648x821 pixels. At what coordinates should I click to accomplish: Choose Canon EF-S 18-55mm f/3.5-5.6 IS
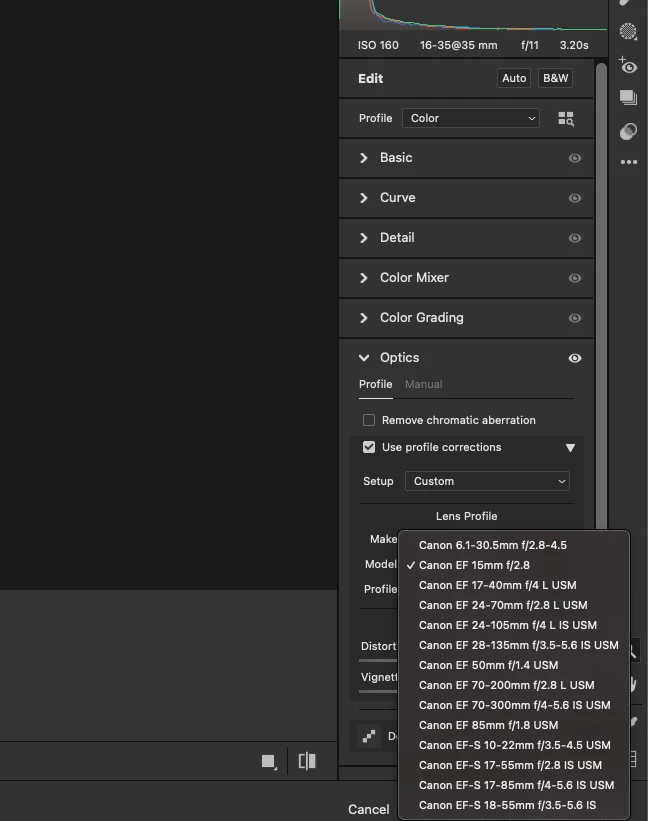(513, 806)
